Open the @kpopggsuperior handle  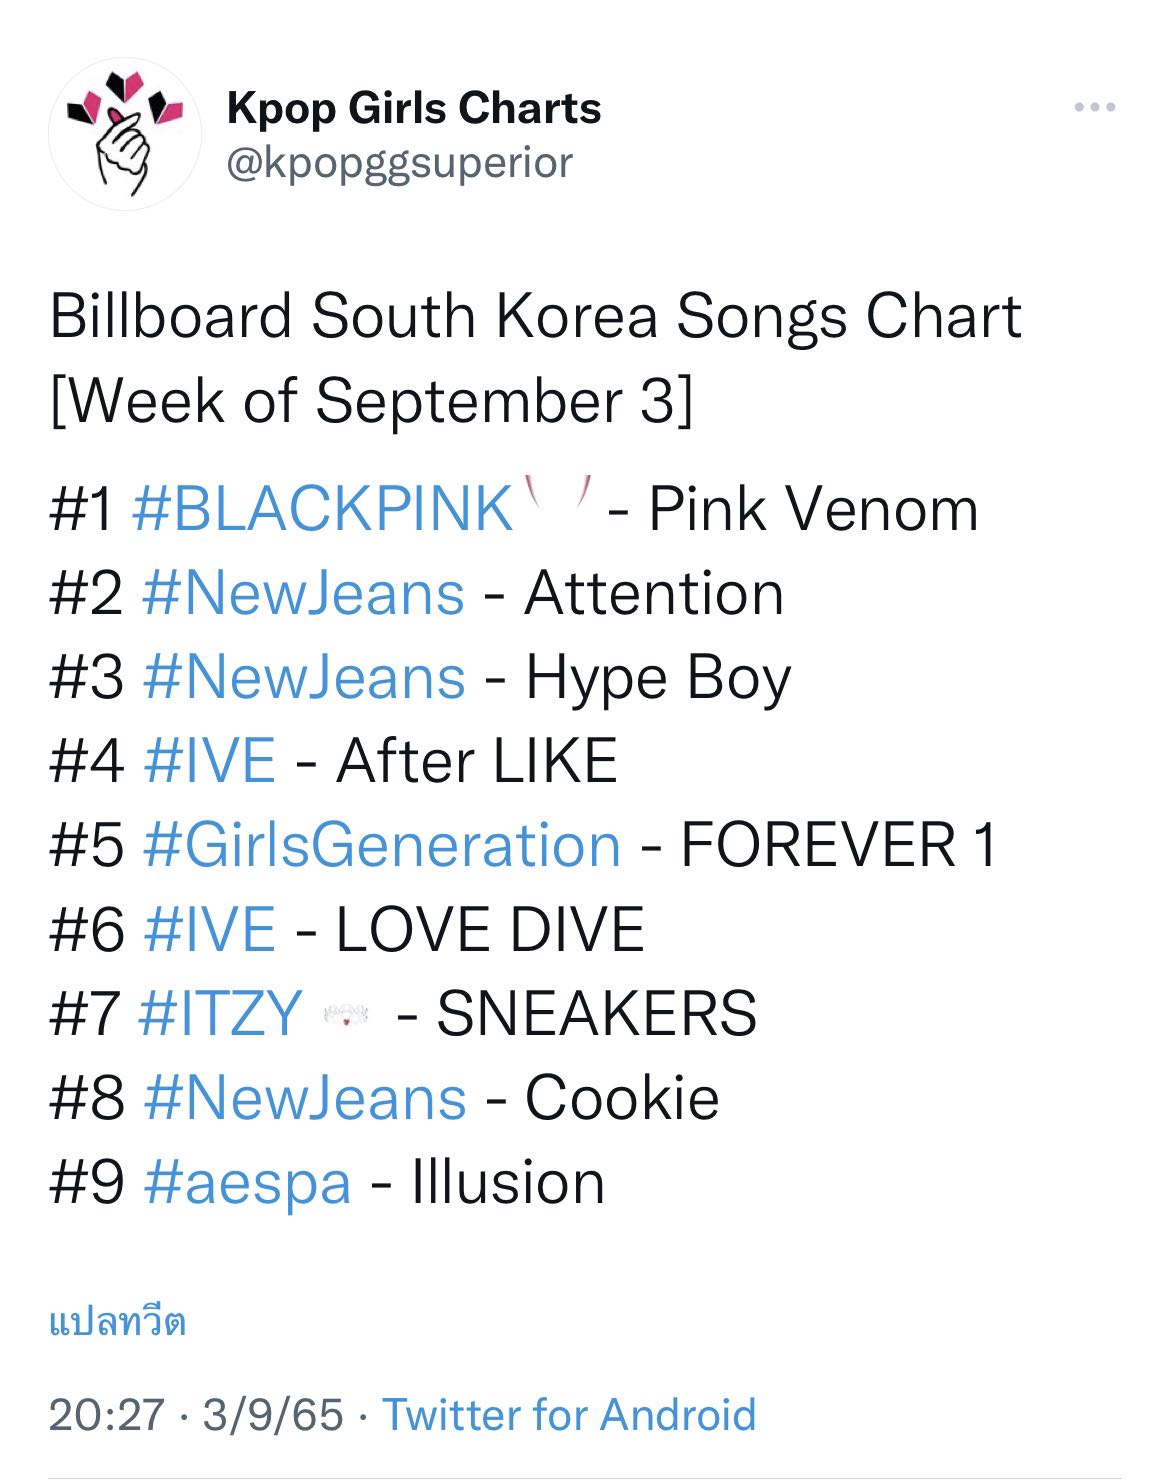point(400,162)
